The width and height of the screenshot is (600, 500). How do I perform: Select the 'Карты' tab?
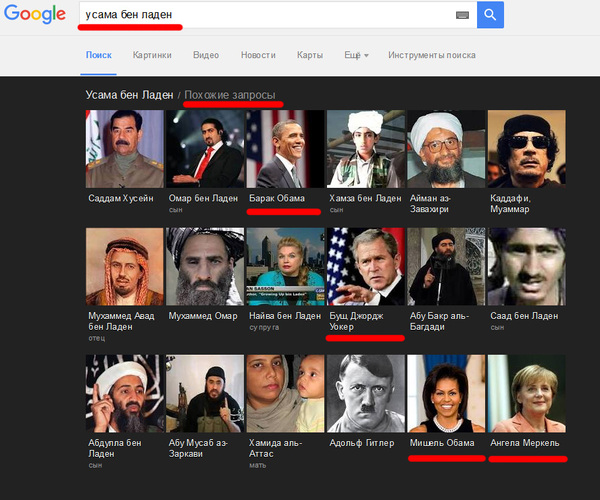[x=310, y=55]
